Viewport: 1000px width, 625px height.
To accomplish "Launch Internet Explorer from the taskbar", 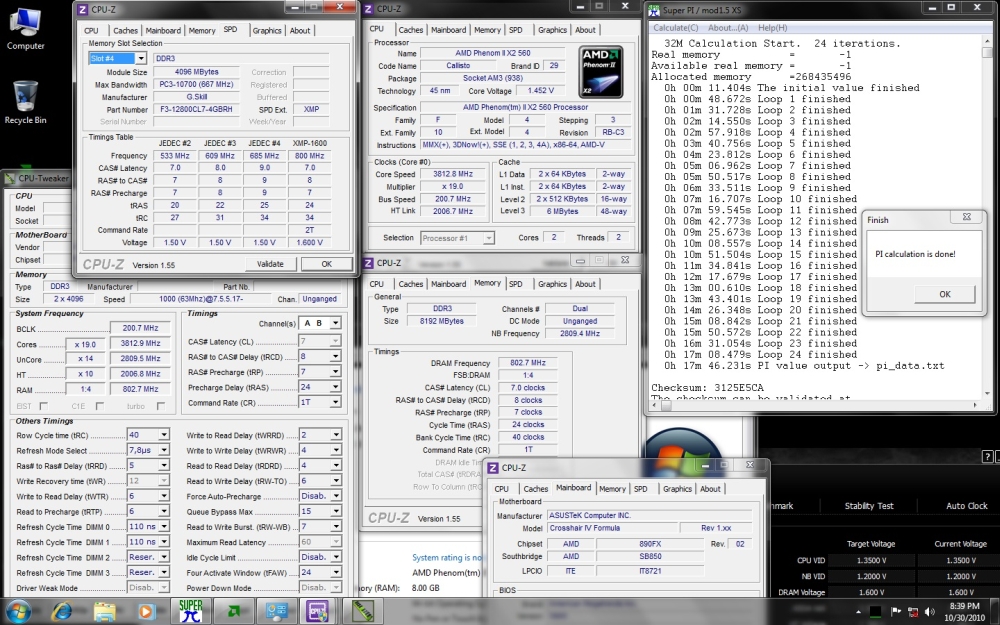I will click(x=62, y=612).
